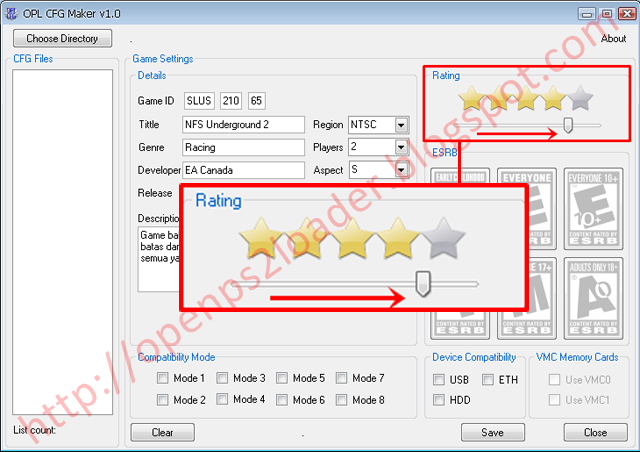Maximize the OPL CFG Maker window
Image resolution: width=640 pixels, height=452 pixels.
click(x=607, y=14)
